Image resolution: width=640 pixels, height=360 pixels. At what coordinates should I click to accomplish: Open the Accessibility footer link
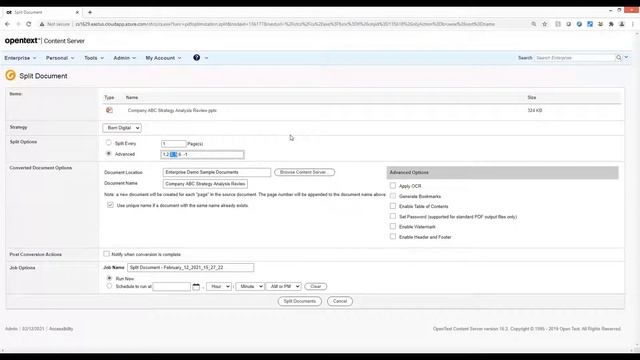[61, 329]
